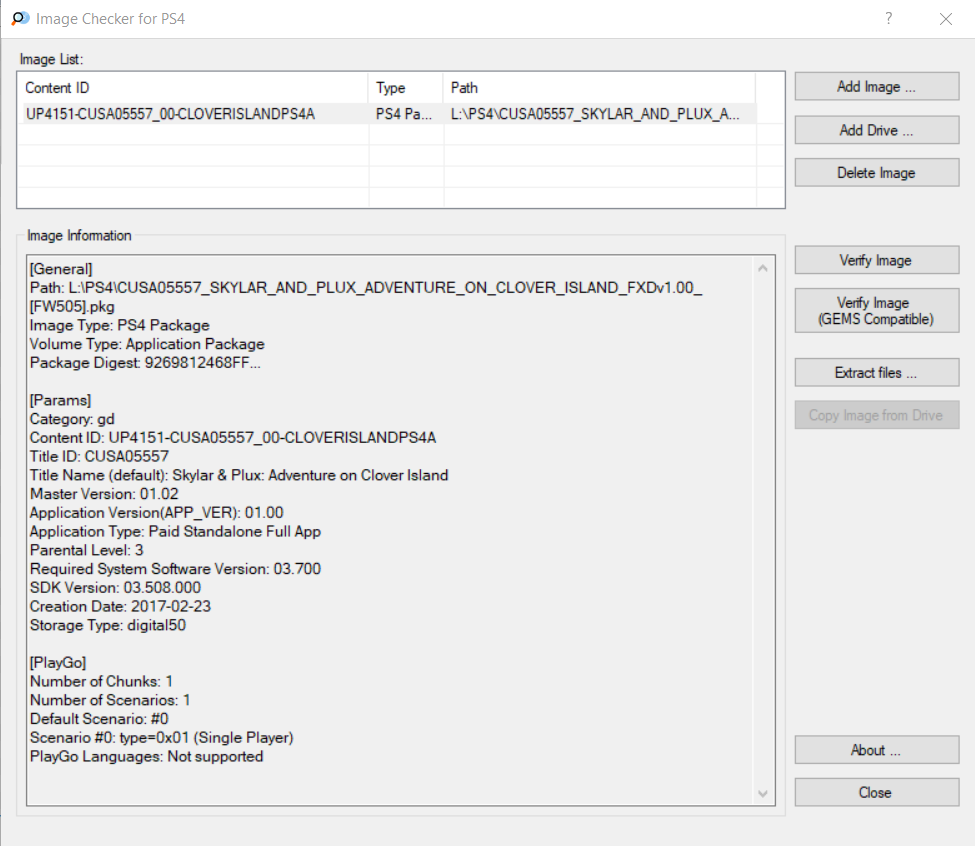Click the 'Number of Scenarios: 1' line

click(x=110, y=700)
